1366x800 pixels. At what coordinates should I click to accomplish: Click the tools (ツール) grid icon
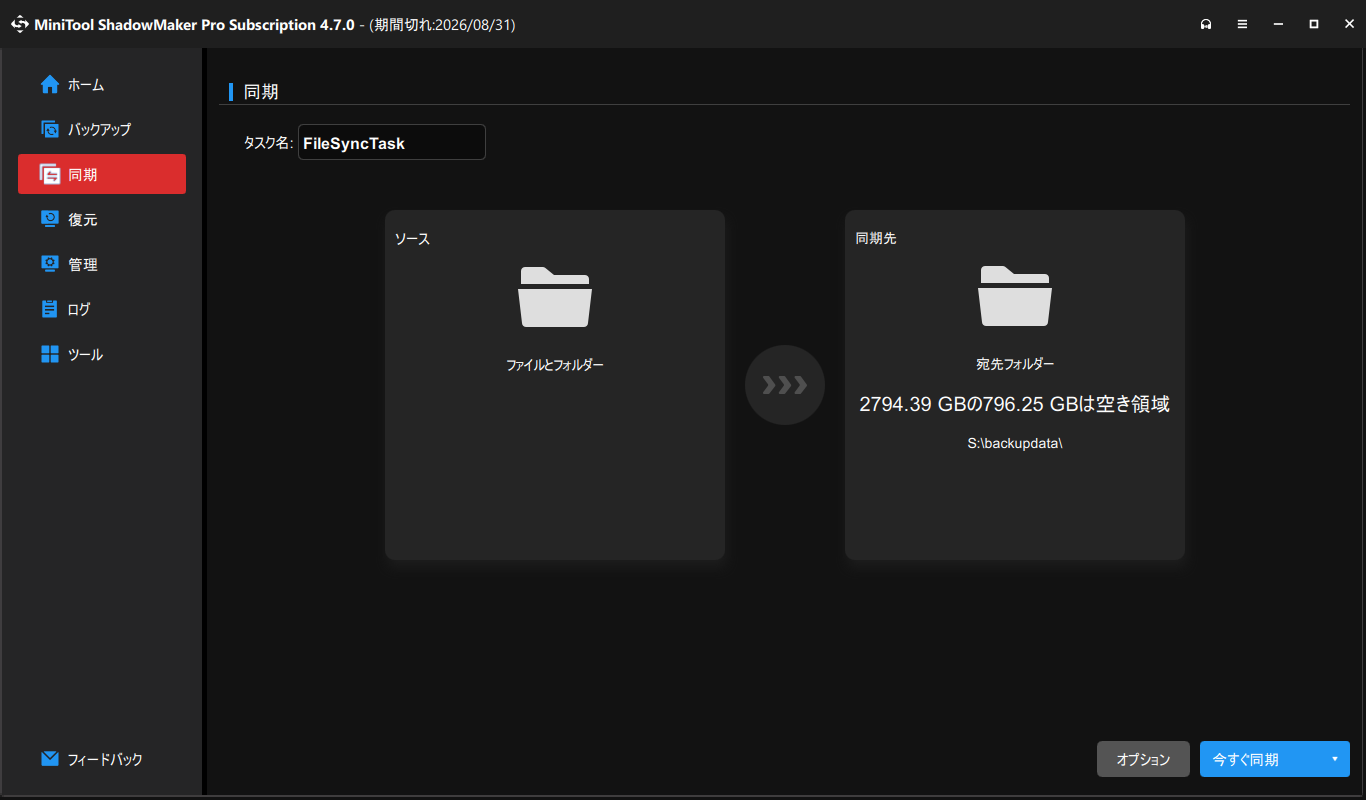click(x=50, y=354)
